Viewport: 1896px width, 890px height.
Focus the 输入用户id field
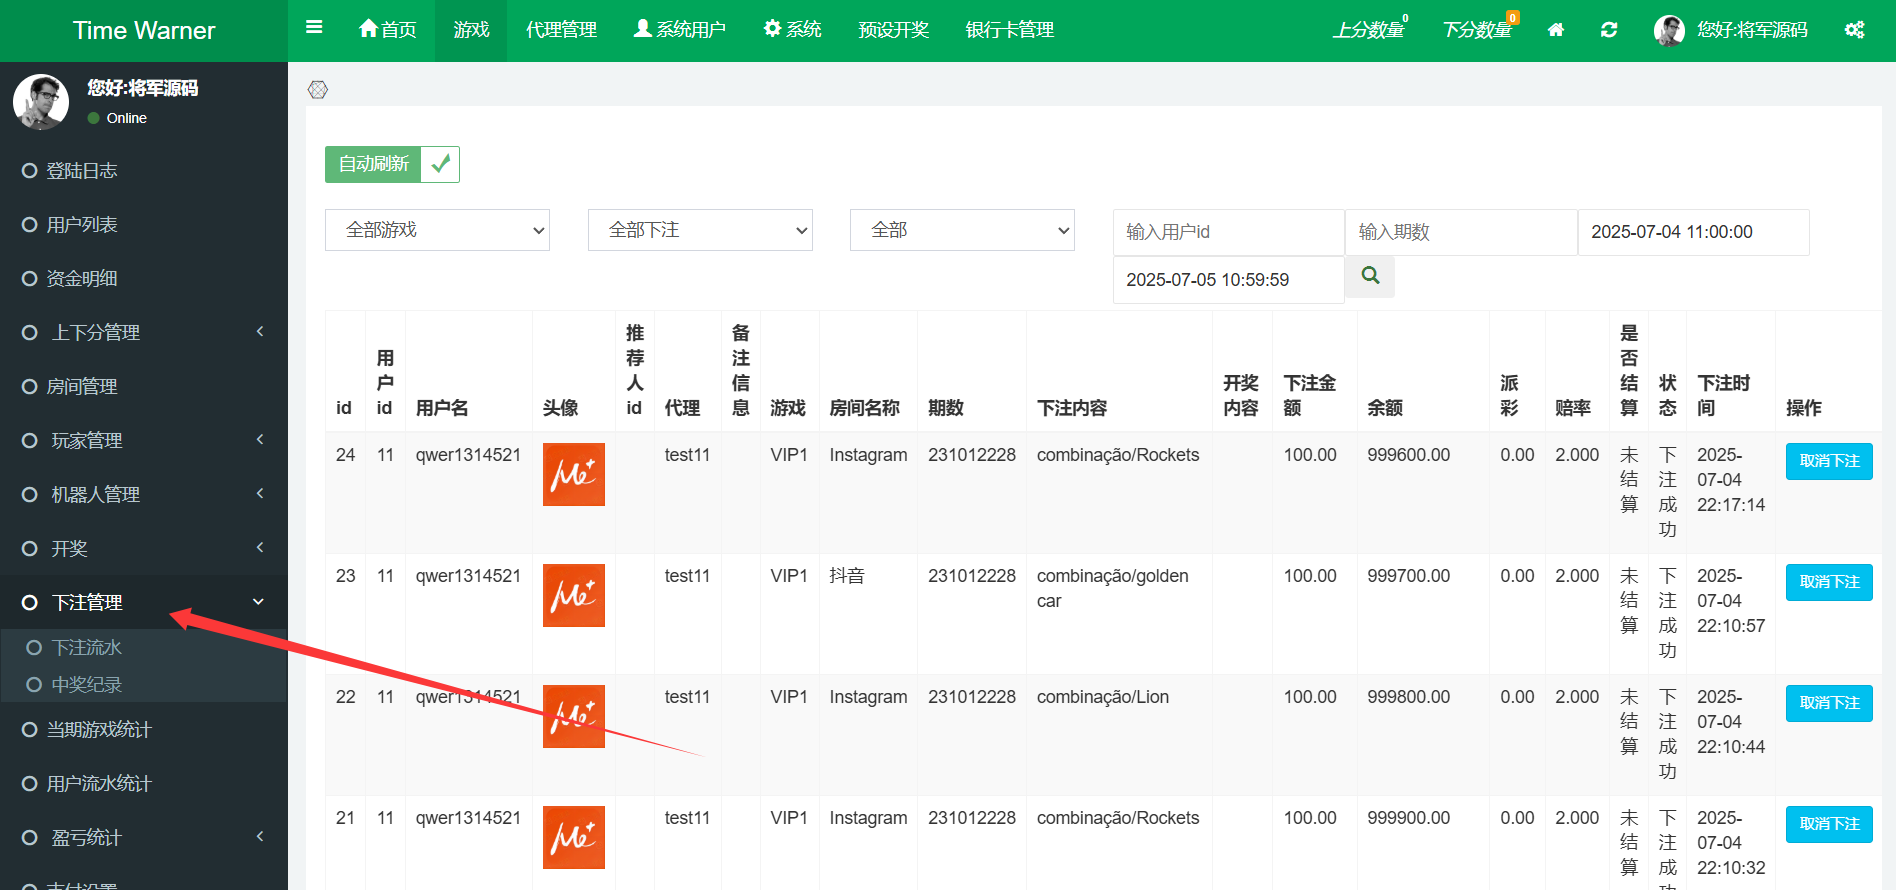pyautogui.click(x=1229, y=232)
